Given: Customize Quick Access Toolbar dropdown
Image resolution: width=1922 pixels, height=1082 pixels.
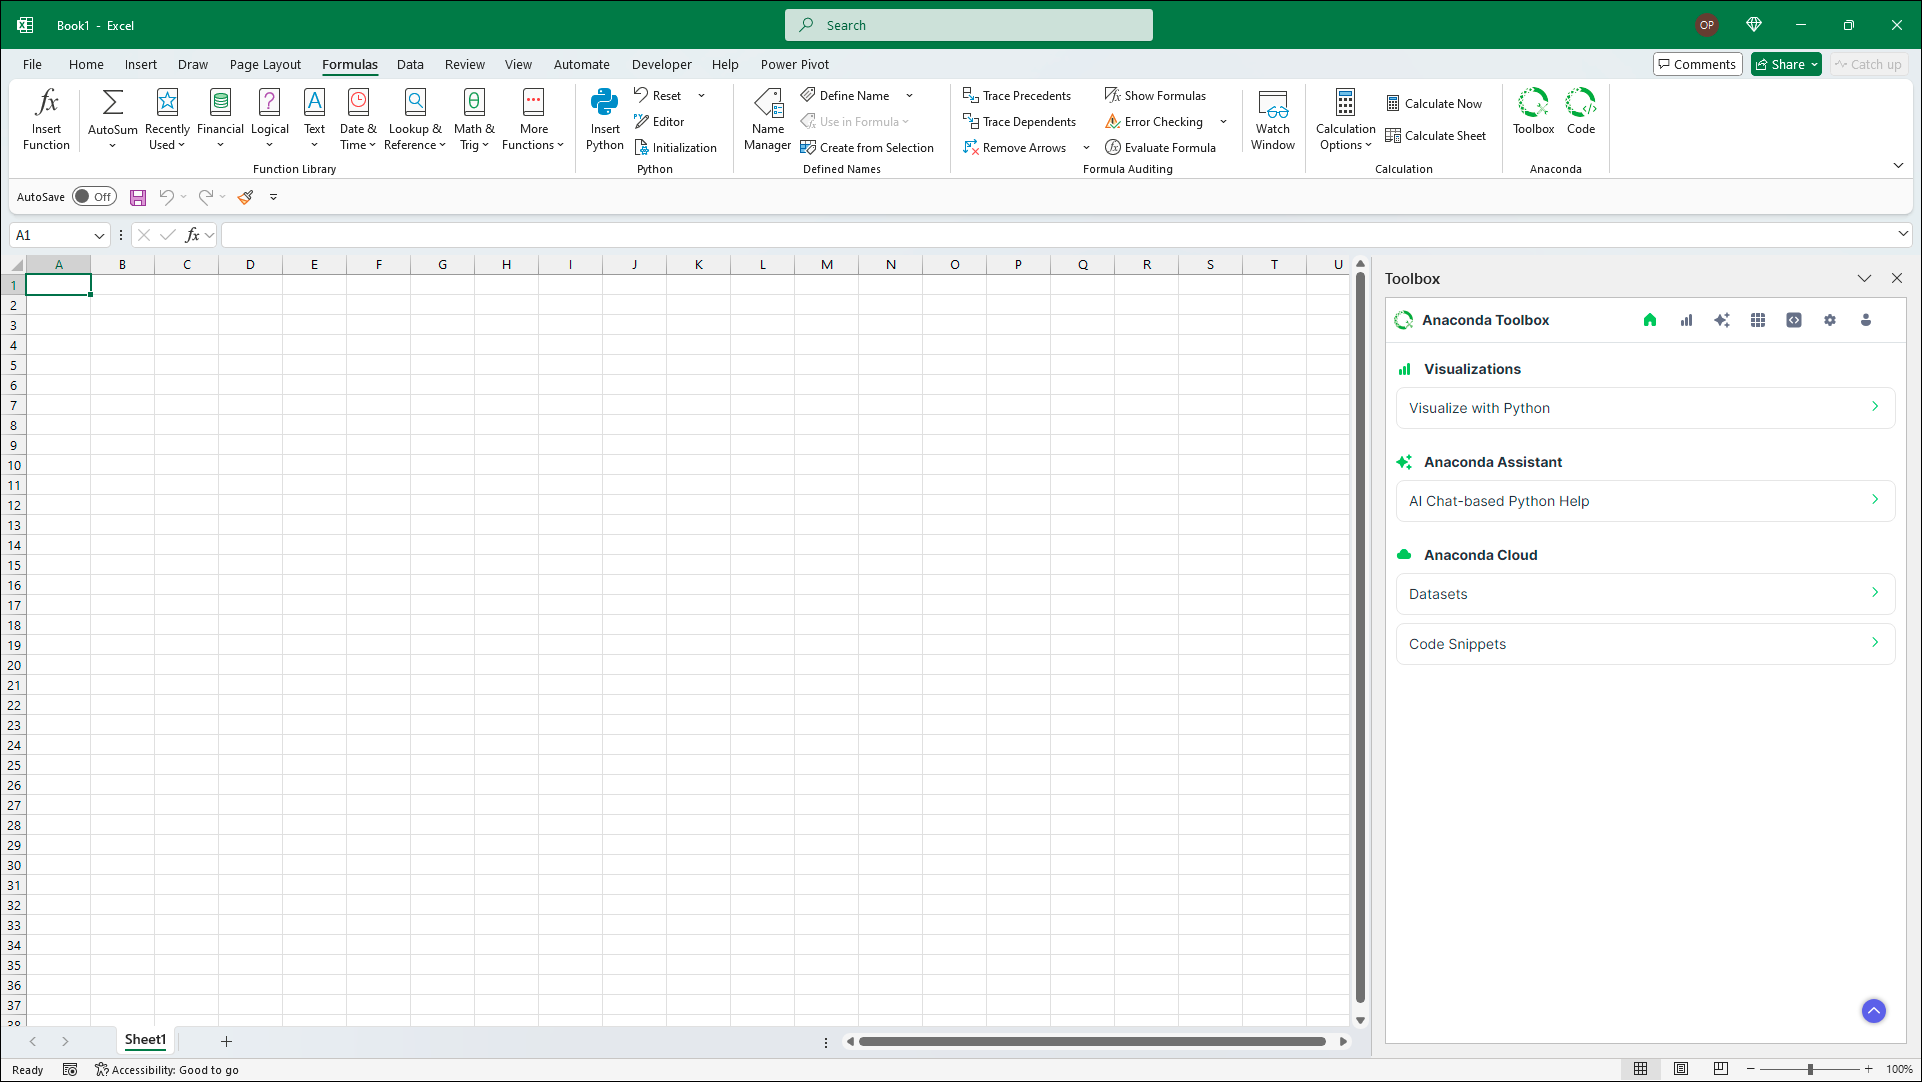Looking at the screenshot, I should pyautogui.click(x=273, y=197).
